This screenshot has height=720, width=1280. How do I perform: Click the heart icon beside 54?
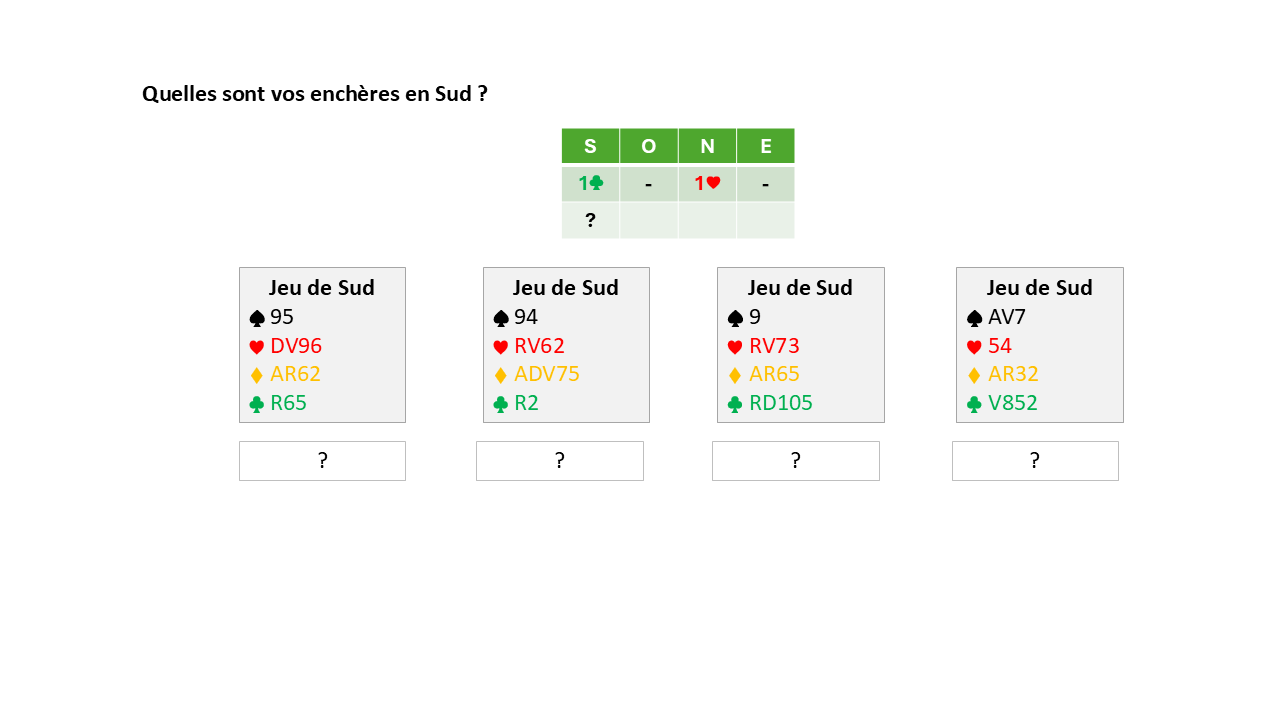(974, 347)
